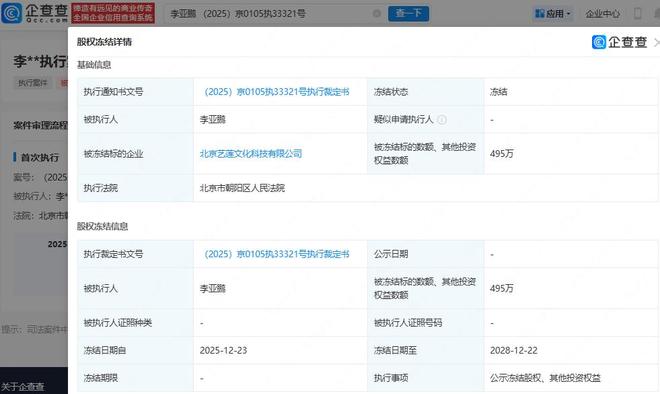Open the ruling link under 股权冻结信息
The height and width of the screenshot is (394, 660).
pyautogui.click(x=277, y=254)
